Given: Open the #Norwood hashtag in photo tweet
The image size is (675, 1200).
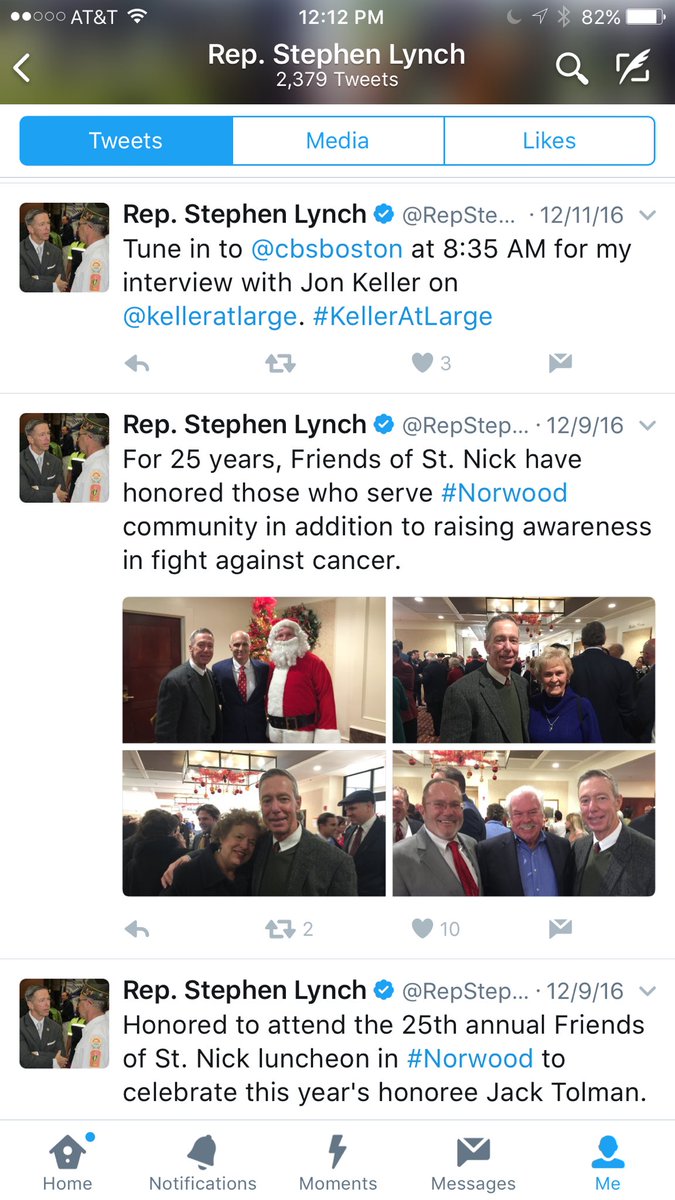Looking at the screenshot, I should tap(503, 493).
